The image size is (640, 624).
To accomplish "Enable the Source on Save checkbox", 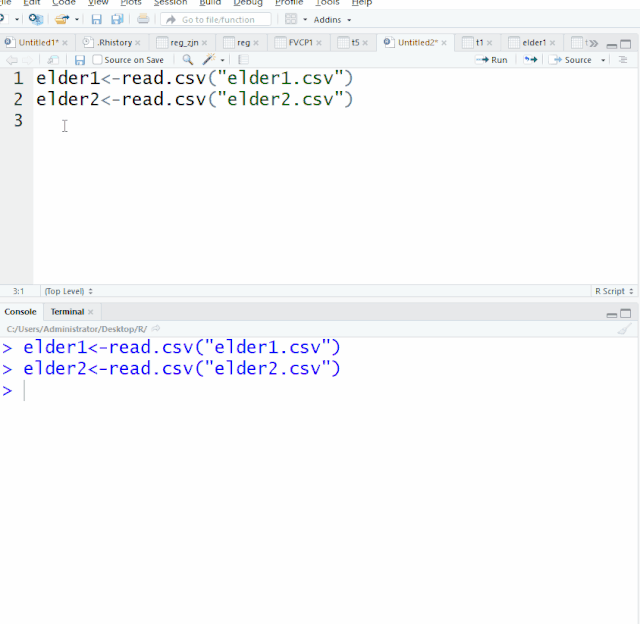I will click(x=97, y=60).
